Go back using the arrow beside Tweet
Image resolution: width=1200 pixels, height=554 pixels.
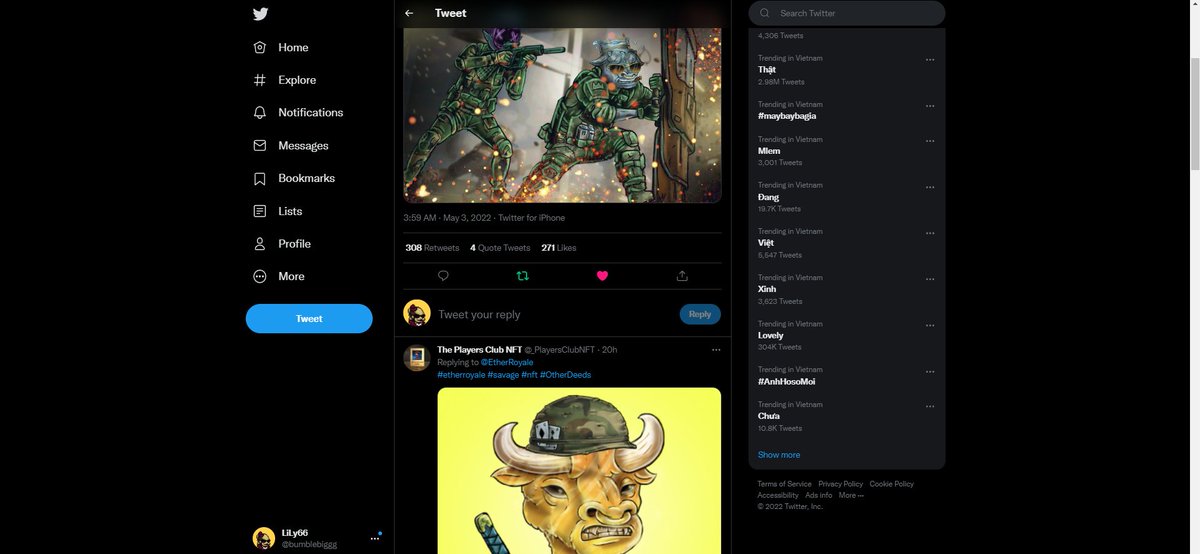409,13
